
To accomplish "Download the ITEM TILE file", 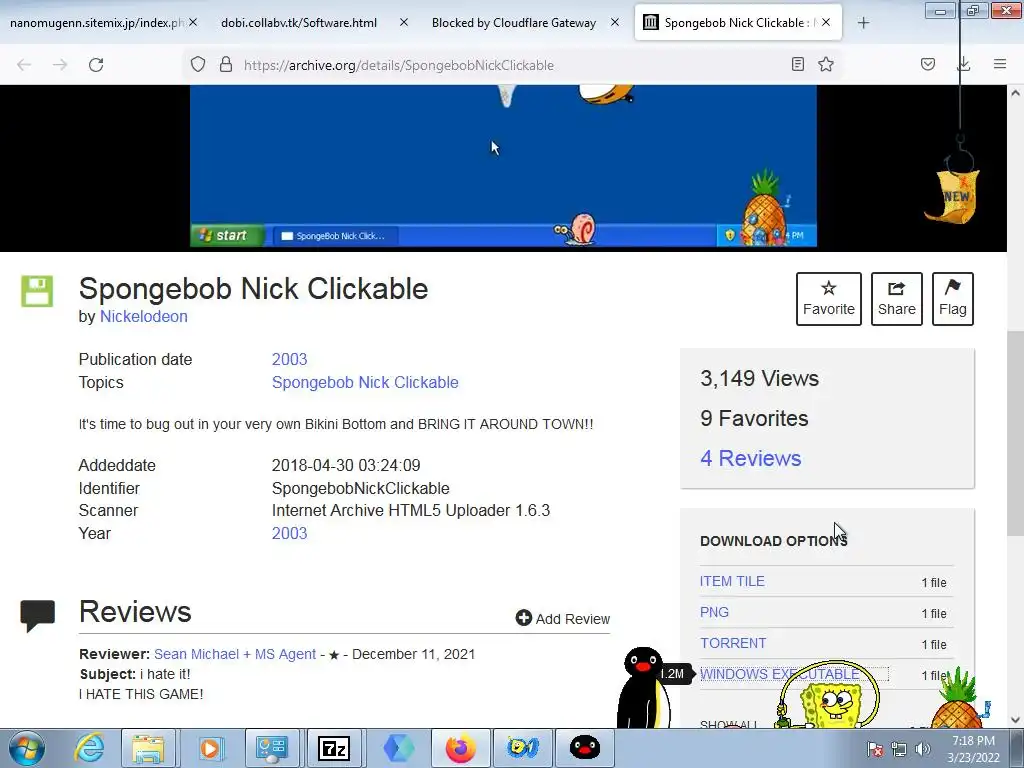I will coord(732,581).
